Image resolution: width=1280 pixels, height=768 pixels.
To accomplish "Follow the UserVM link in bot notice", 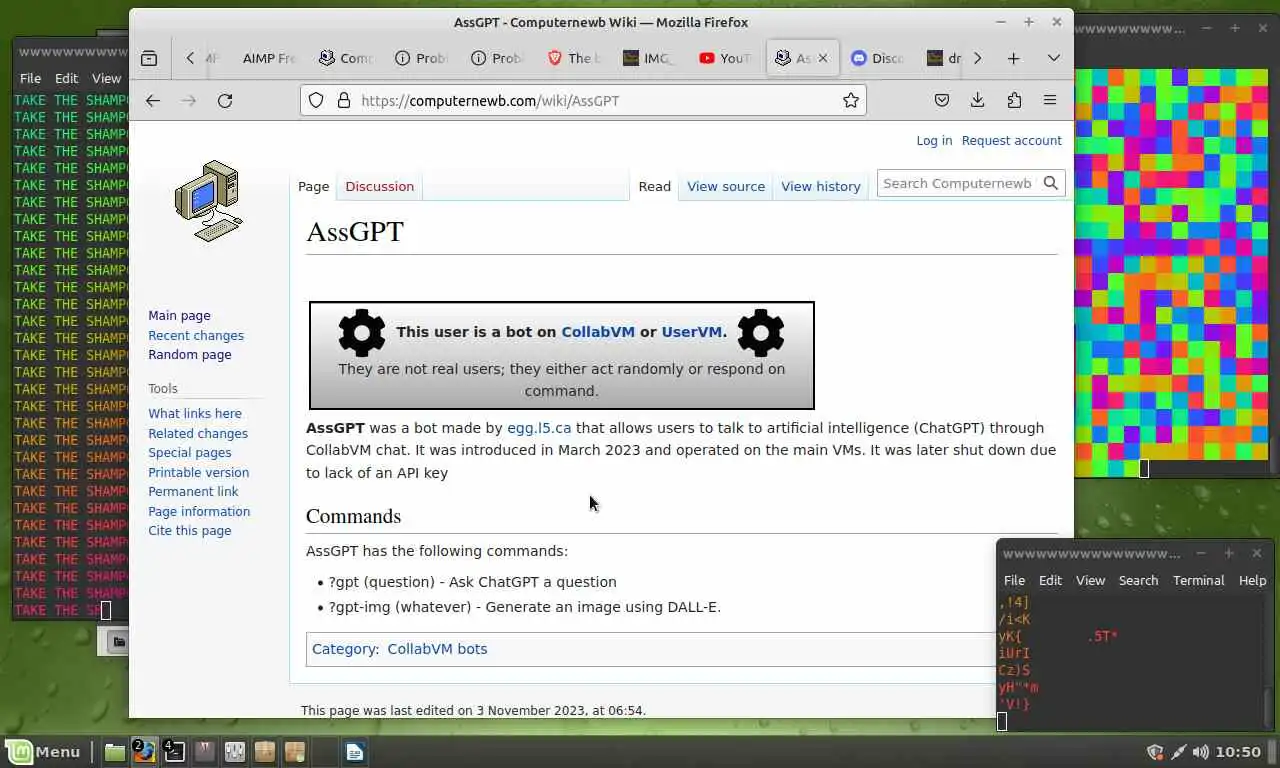I will pyautogui.click(x=691, y=331).
